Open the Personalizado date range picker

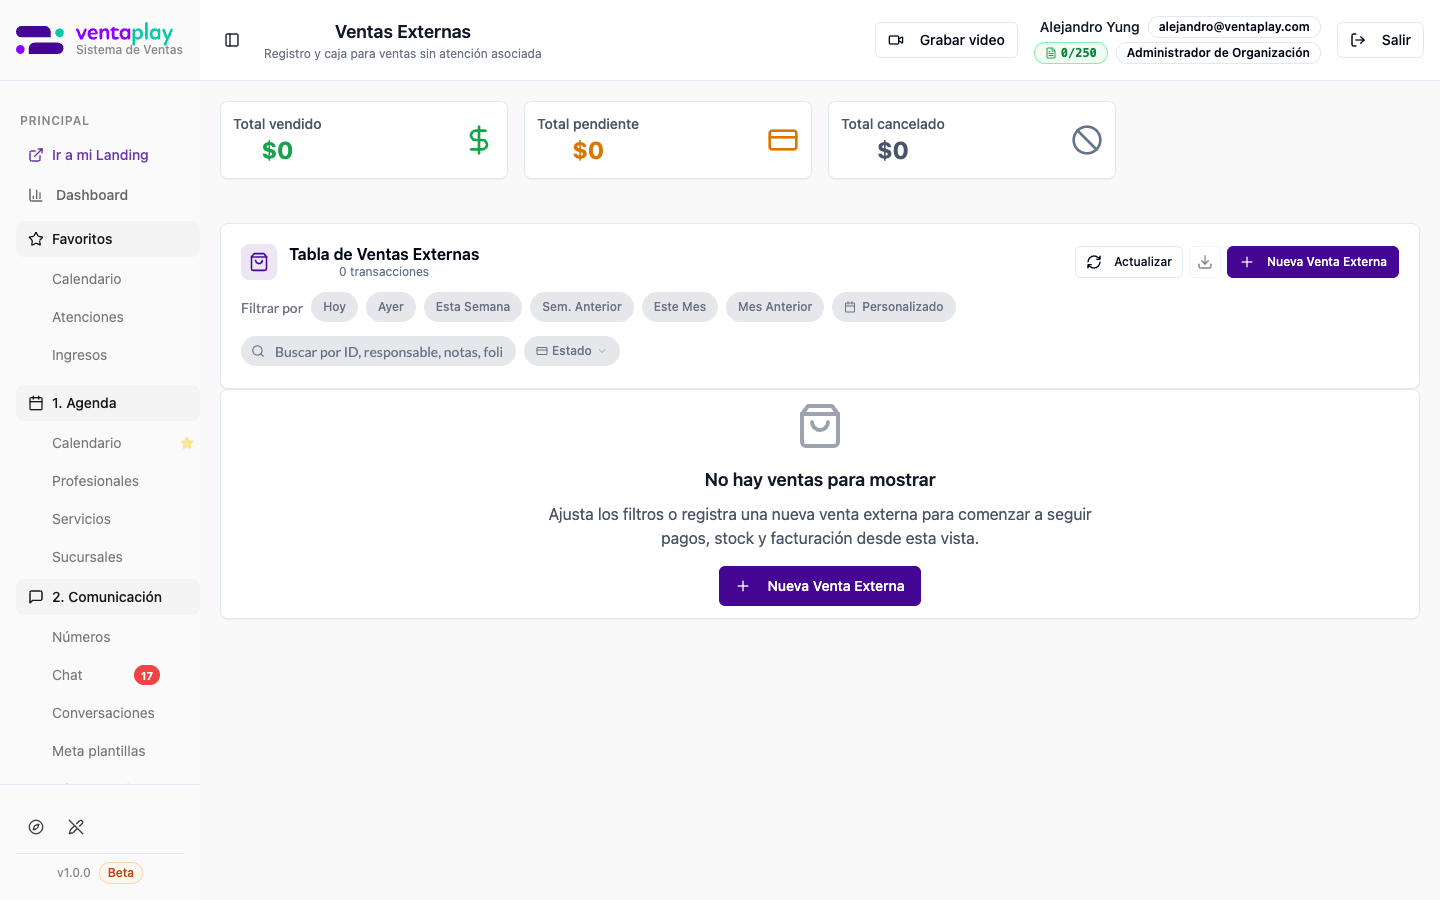pos(893,307)
